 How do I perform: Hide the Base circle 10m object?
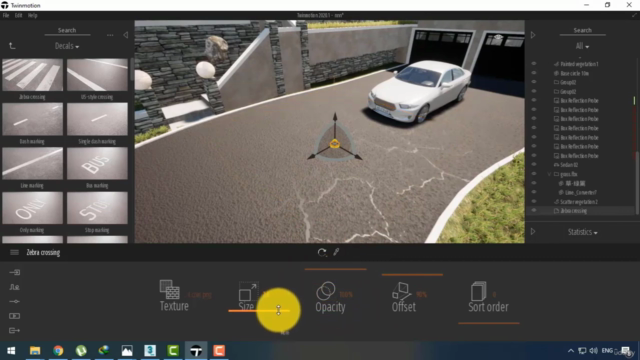coord(534,73)
